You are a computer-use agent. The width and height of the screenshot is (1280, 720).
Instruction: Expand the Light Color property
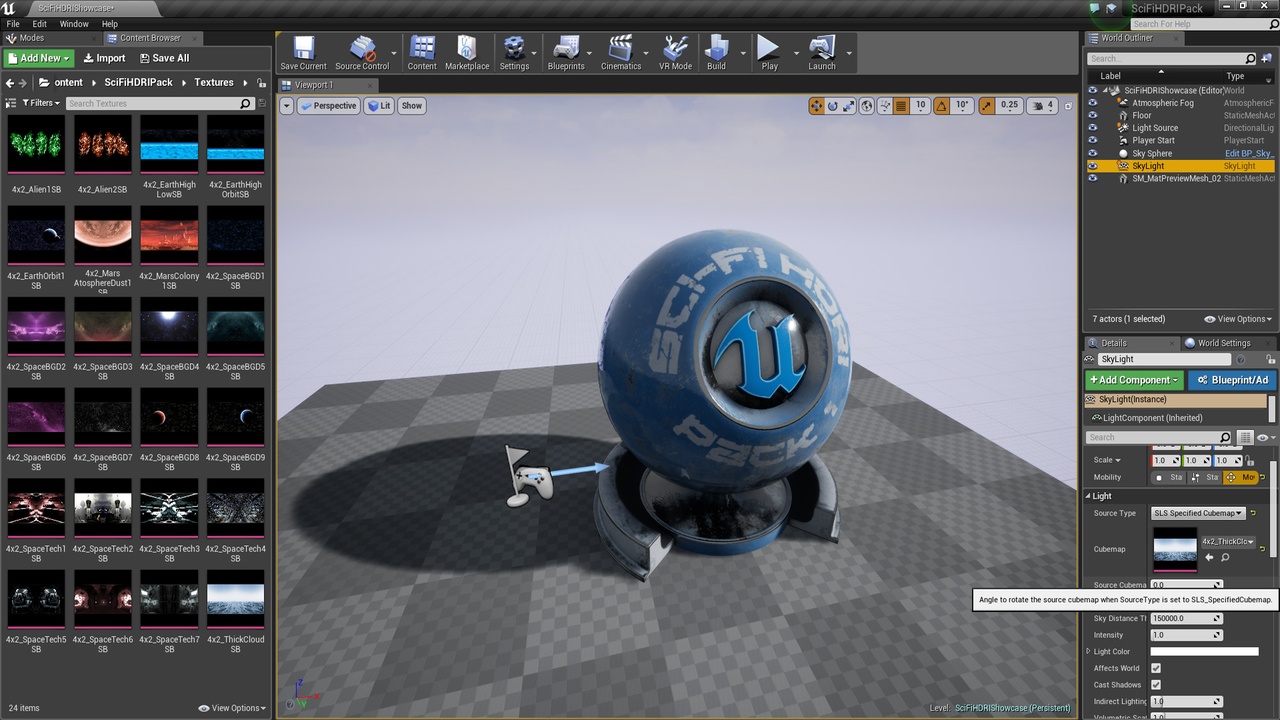[x=1088, y=651]
